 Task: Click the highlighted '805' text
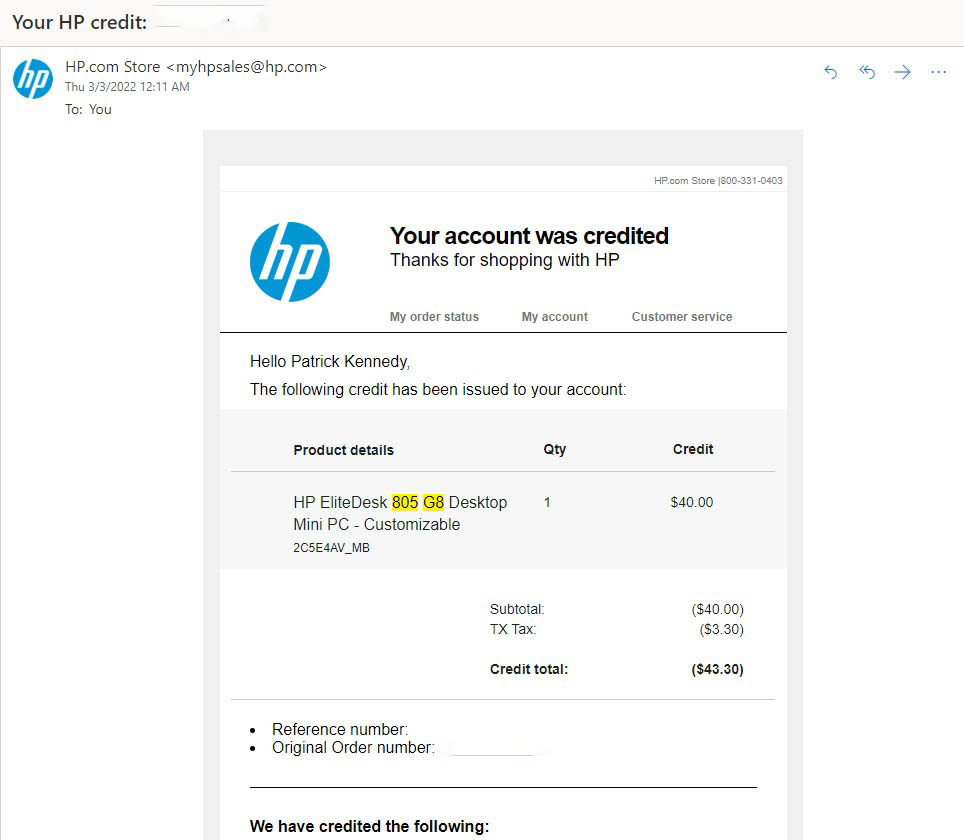point(405,502)
